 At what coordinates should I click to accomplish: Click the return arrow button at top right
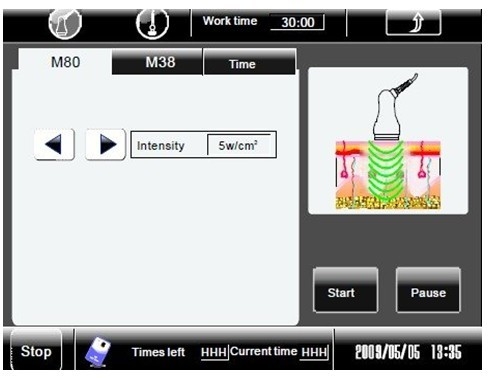point(413,22)
